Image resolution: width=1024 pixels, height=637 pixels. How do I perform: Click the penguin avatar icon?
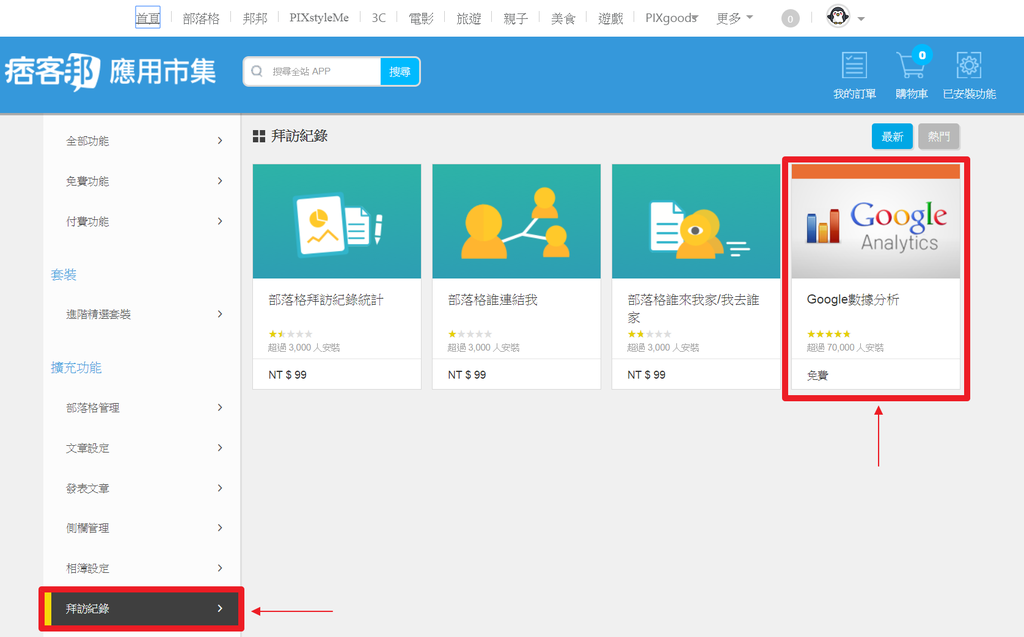pyautogui.click(x=836, y=17)
